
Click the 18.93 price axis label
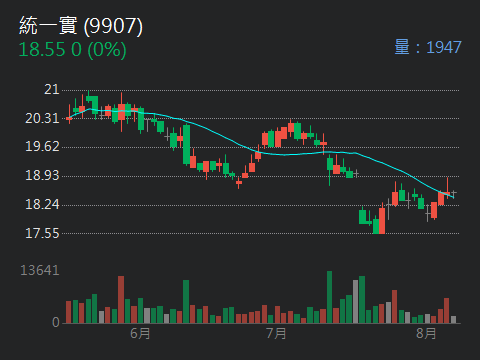click(42, 175)
